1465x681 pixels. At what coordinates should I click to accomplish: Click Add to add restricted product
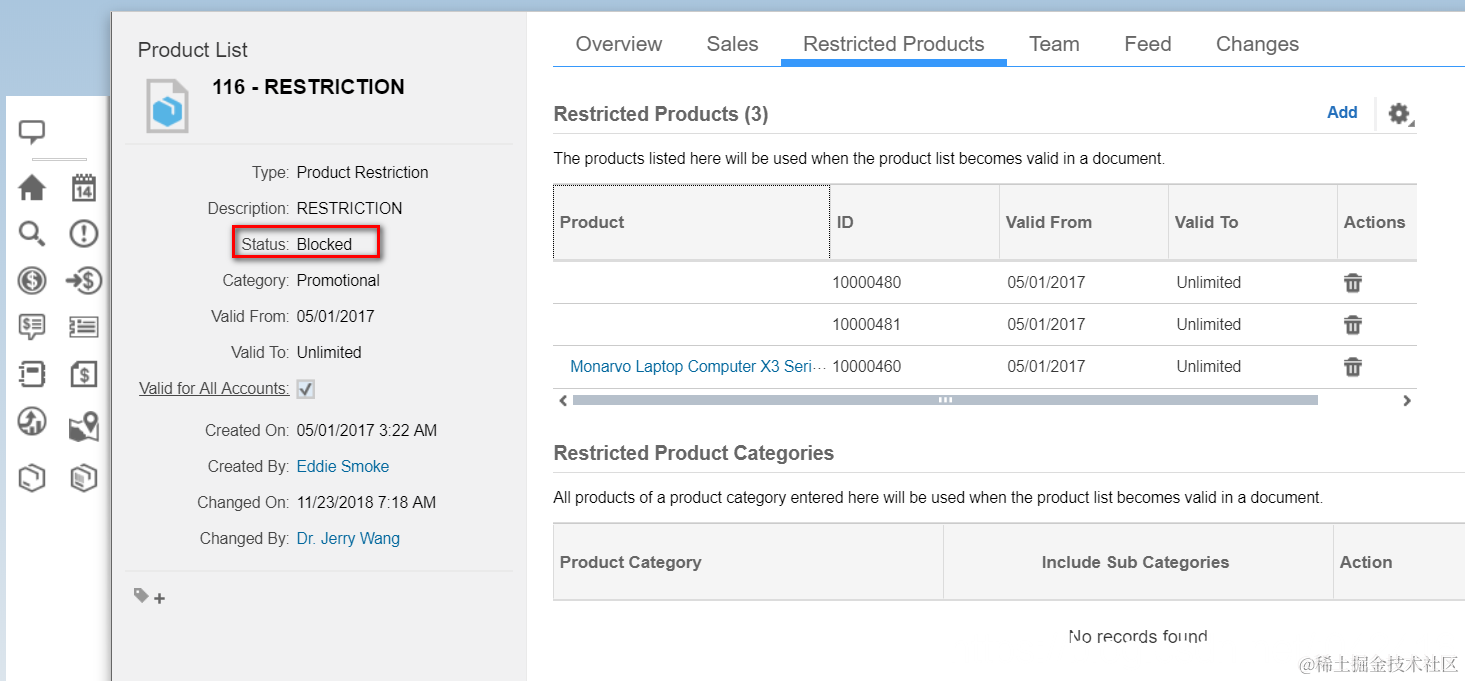click(x=1342, y=113)
